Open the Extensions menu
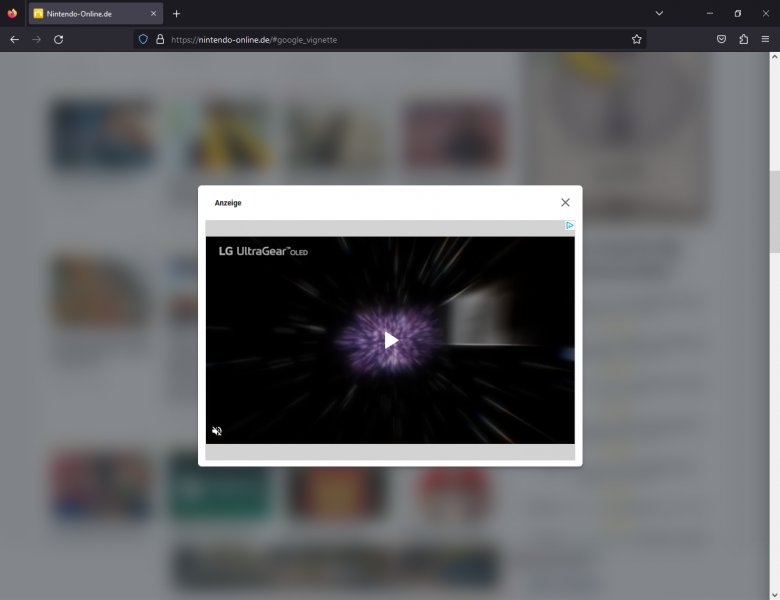780x600 pixels. click(x=743, y=39)
